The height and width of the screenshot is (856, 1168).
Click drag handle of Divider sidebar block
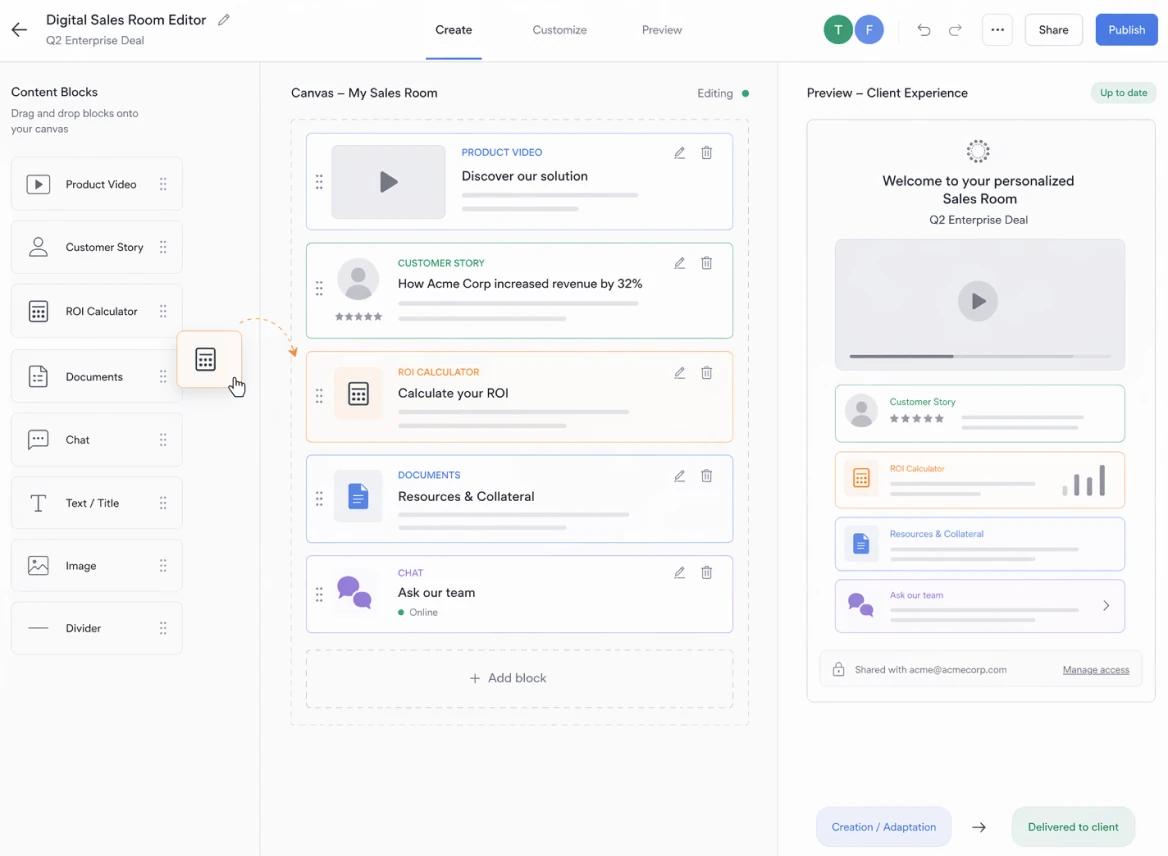[x=163, y=628]
